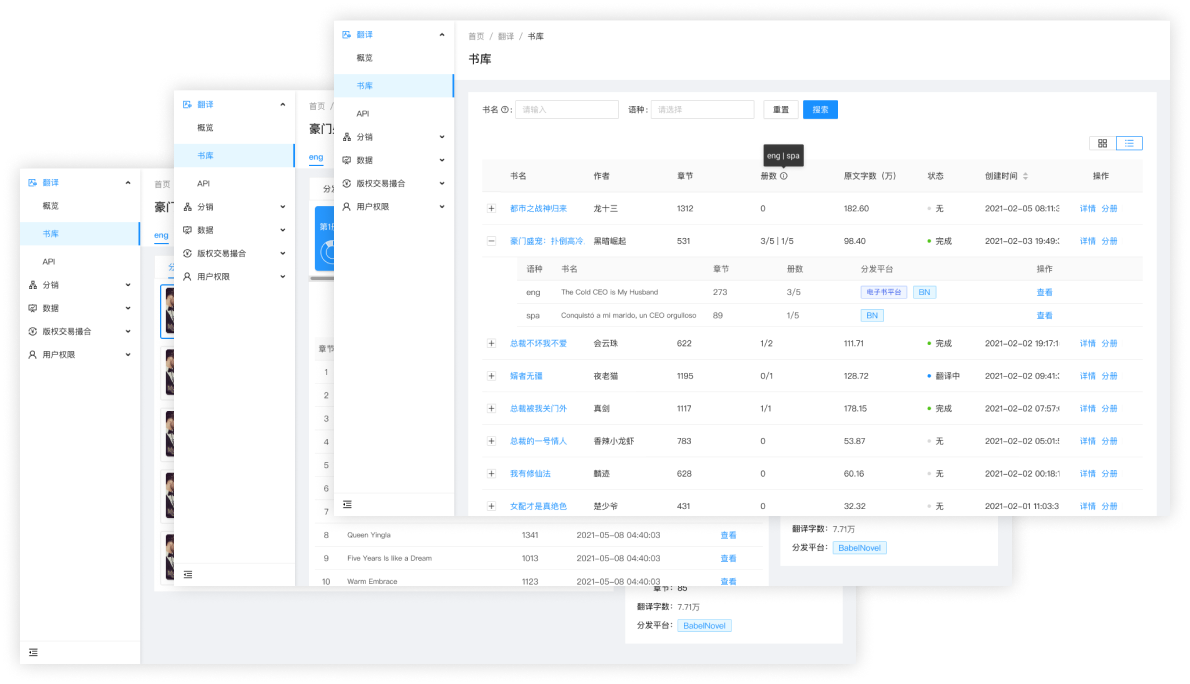
Task: Open API in the frontmost sidebar
Action: (x=363, y=114)
